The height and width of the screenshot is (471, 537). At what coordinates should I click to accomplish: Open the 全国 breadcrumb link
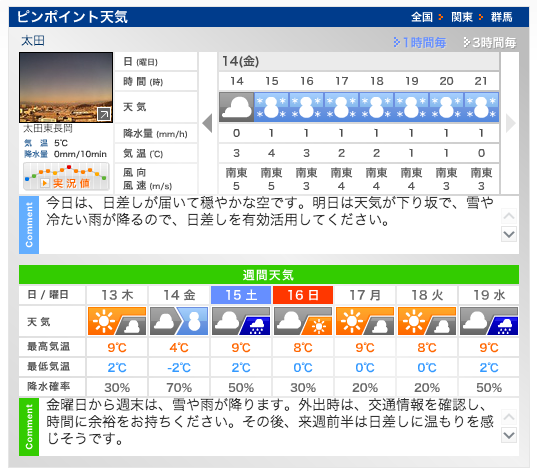422,17
